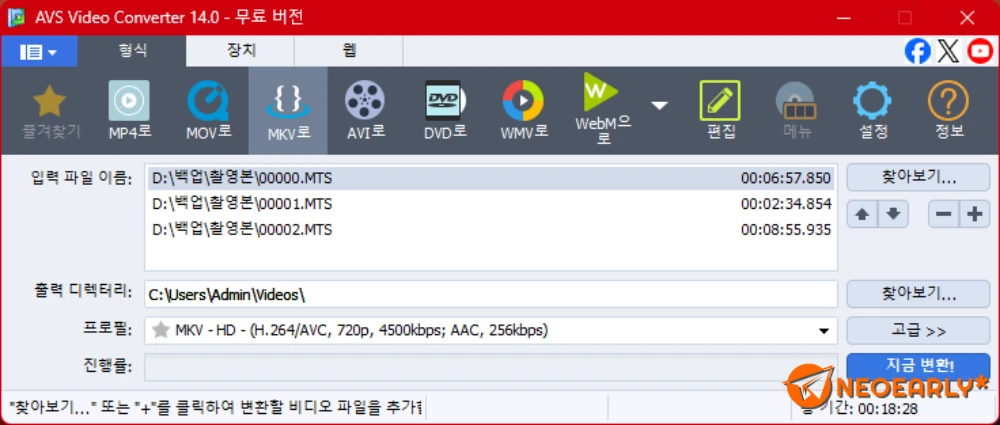Open the 메뉴 (Menu) tool
This screenshot has height=425, width=1000.
coord(797,112)
